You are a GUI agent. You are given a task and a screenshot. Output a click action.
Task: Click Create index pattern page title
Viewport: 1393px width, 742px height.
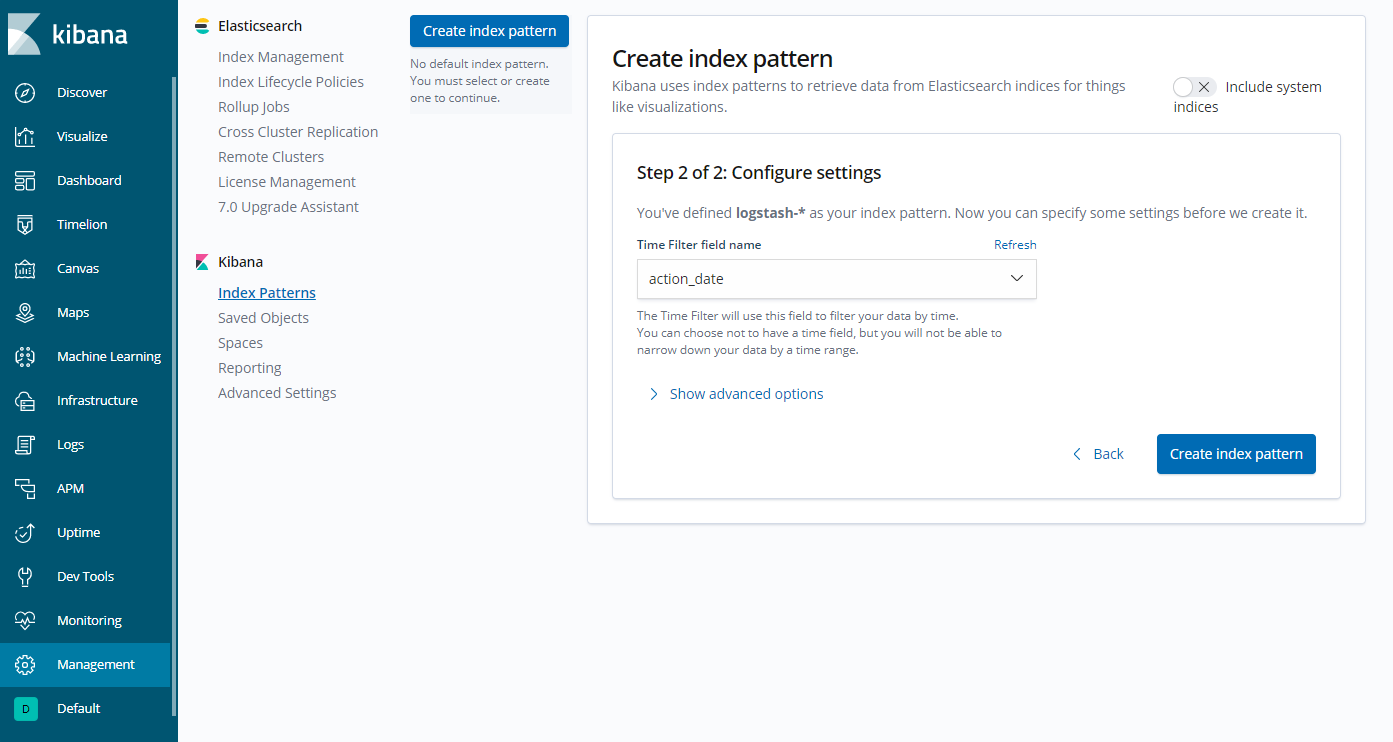pyautogui.click(x=722, y=58)
